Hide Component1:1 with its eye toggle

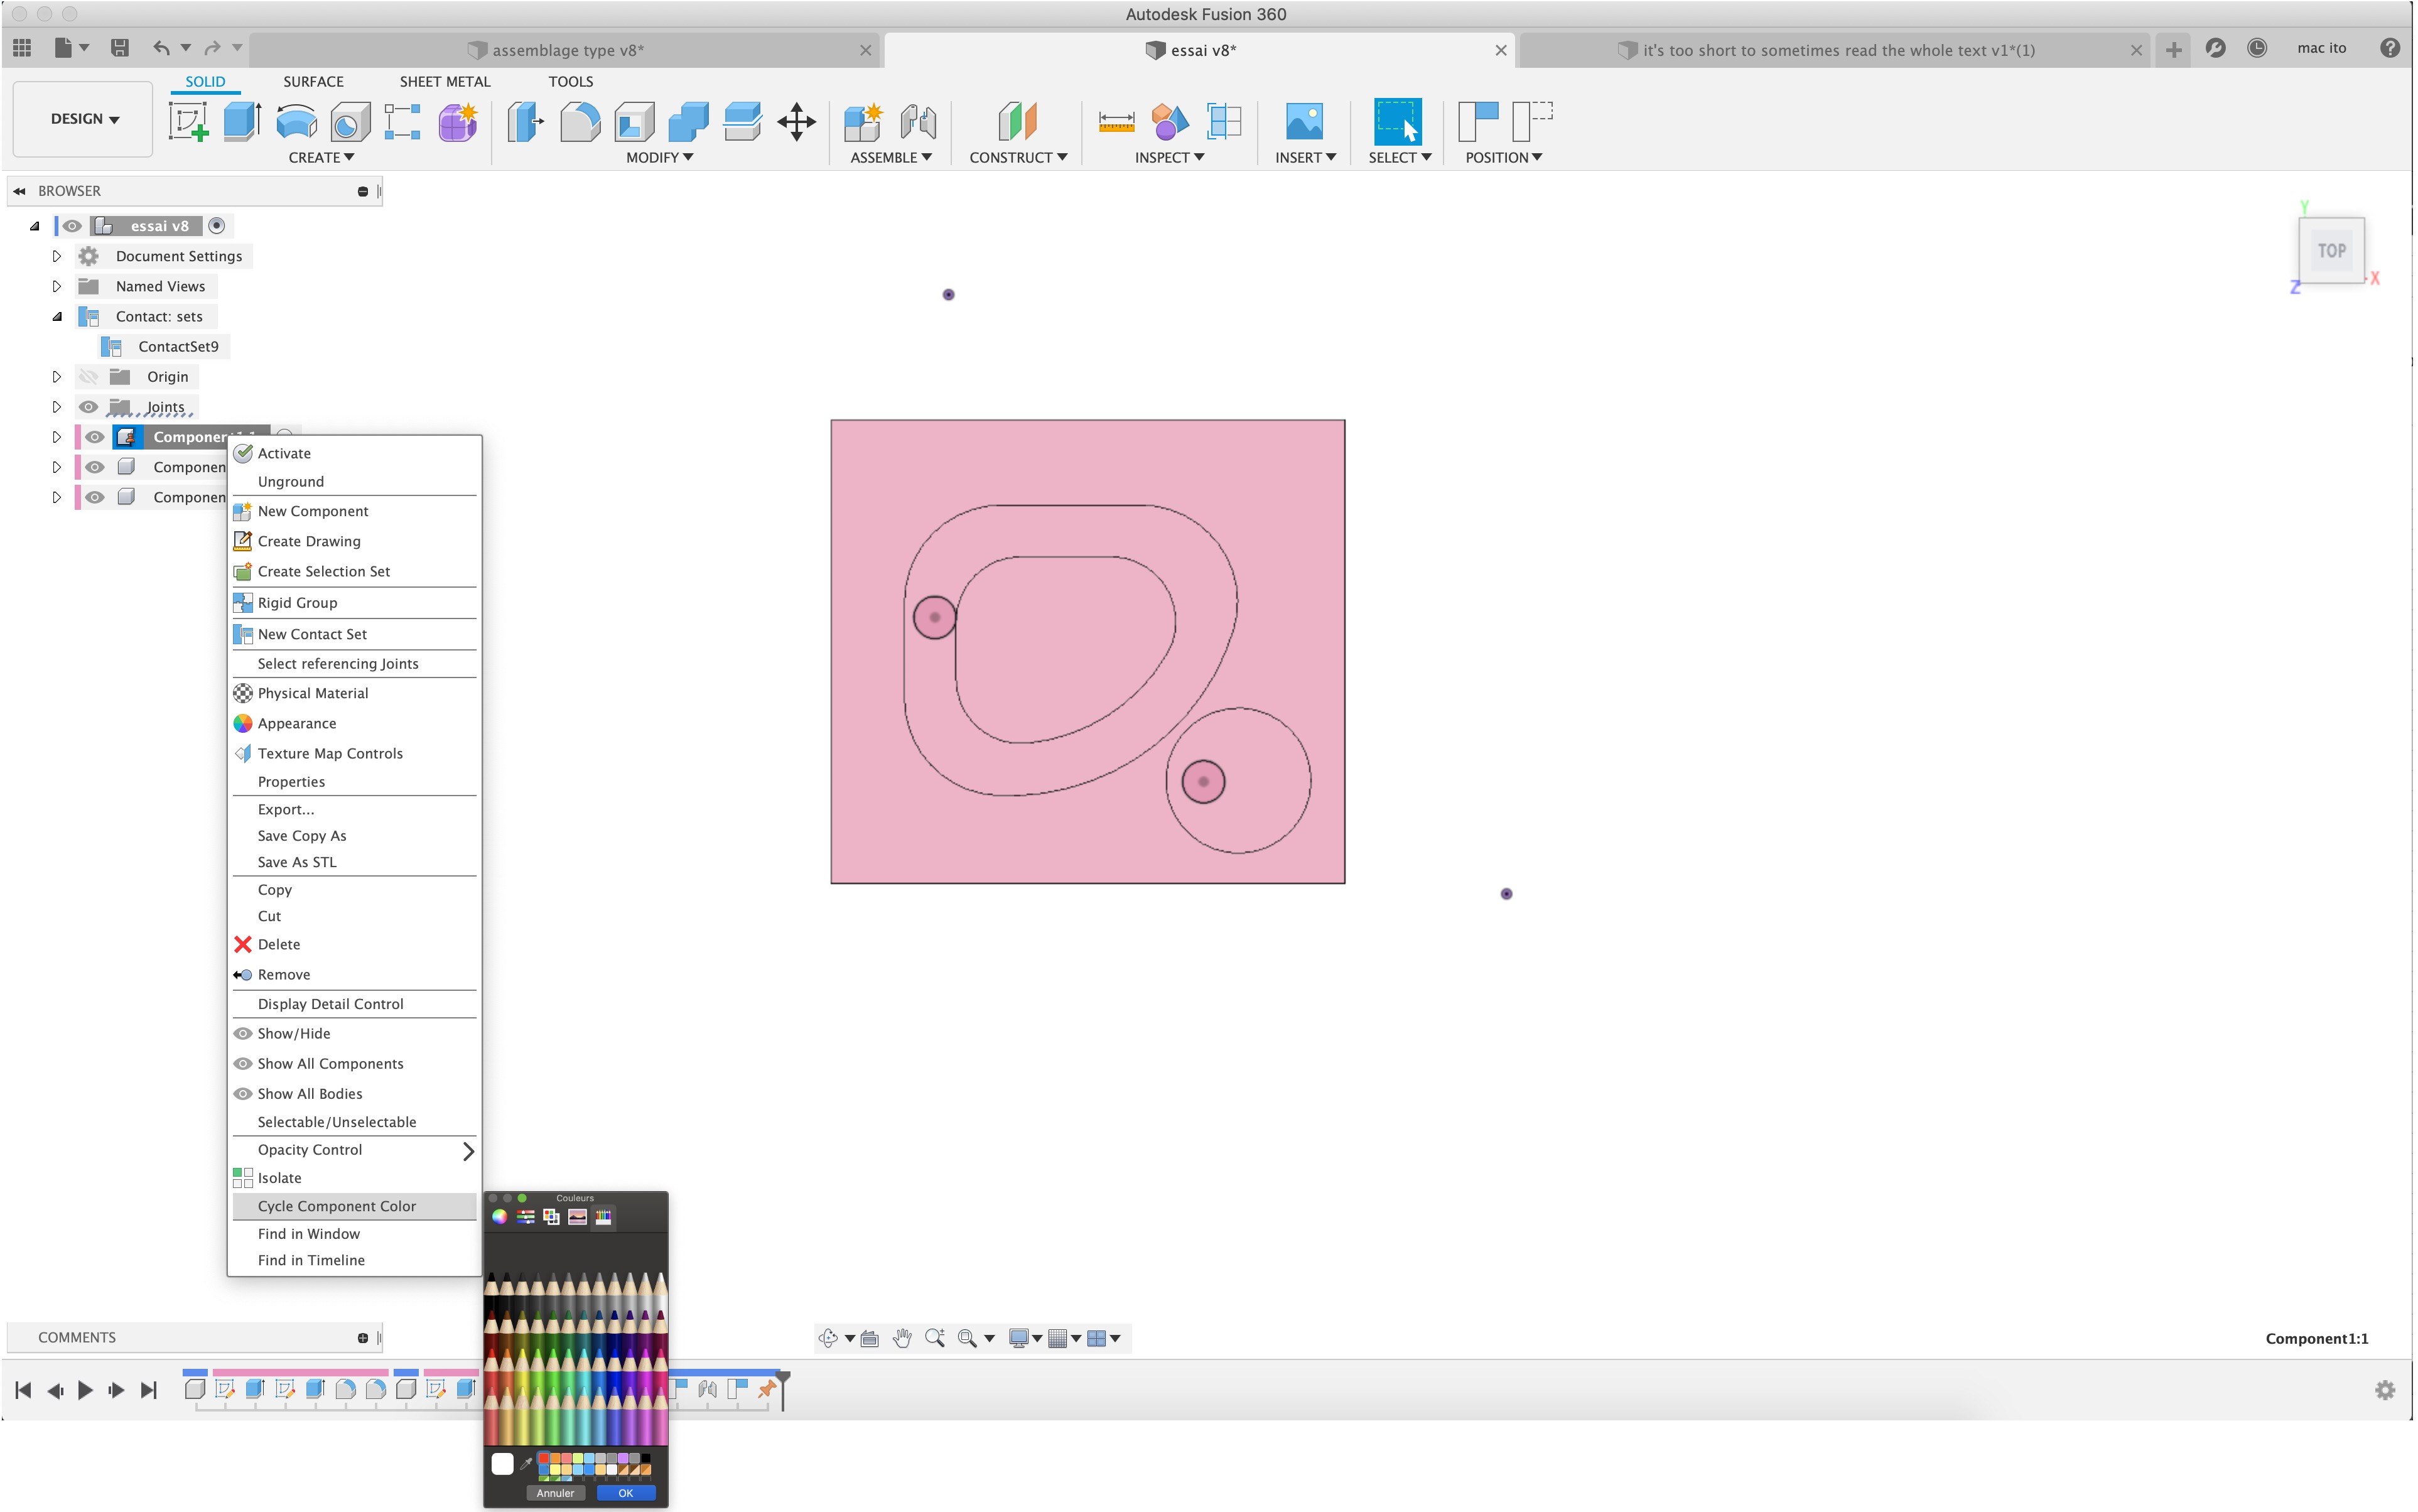coord(95,437)
